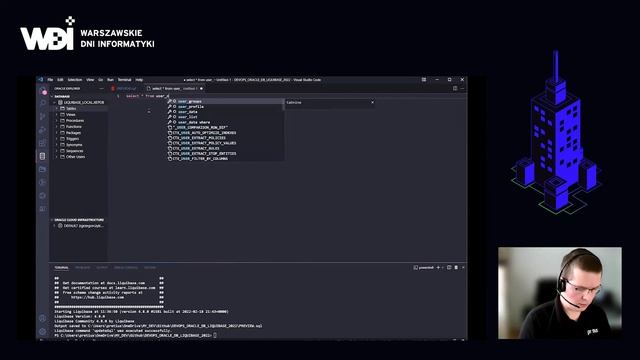Expand the DEFAULT cloud profile node
Viewport: 640px width, 360px height.
54,226
